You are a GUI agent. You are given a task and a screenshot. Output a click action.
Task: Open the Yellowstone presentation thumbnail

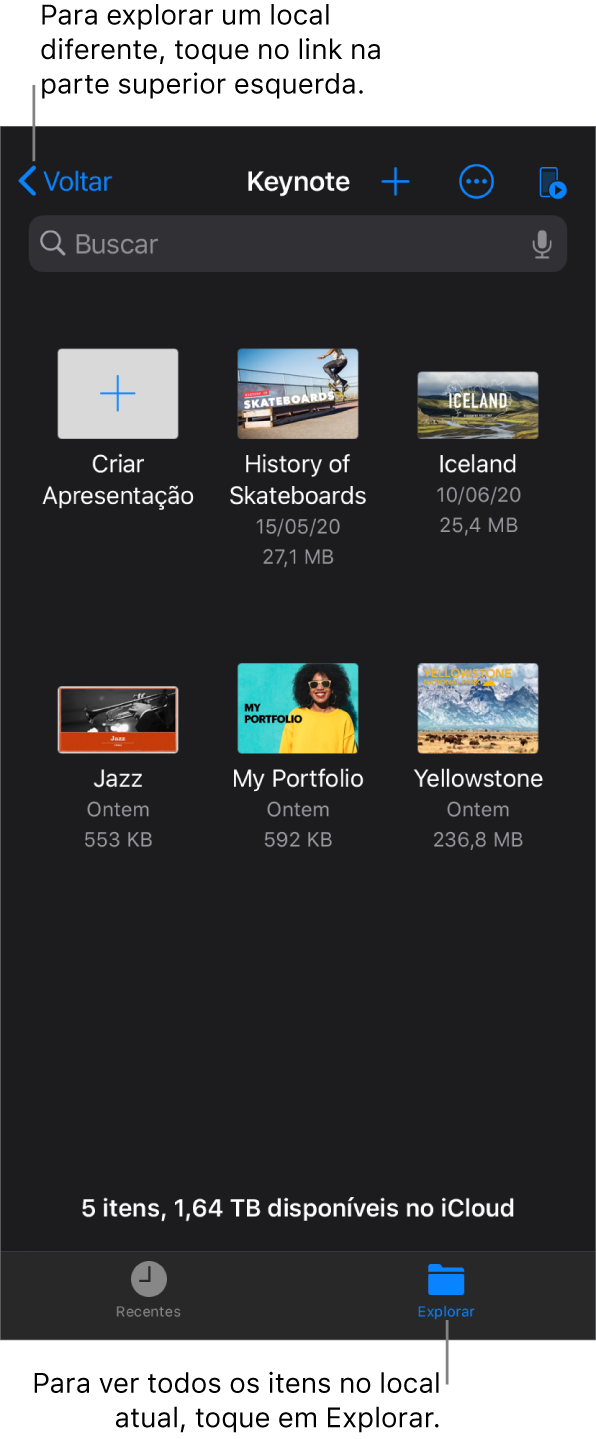click(x=478, y=708)
